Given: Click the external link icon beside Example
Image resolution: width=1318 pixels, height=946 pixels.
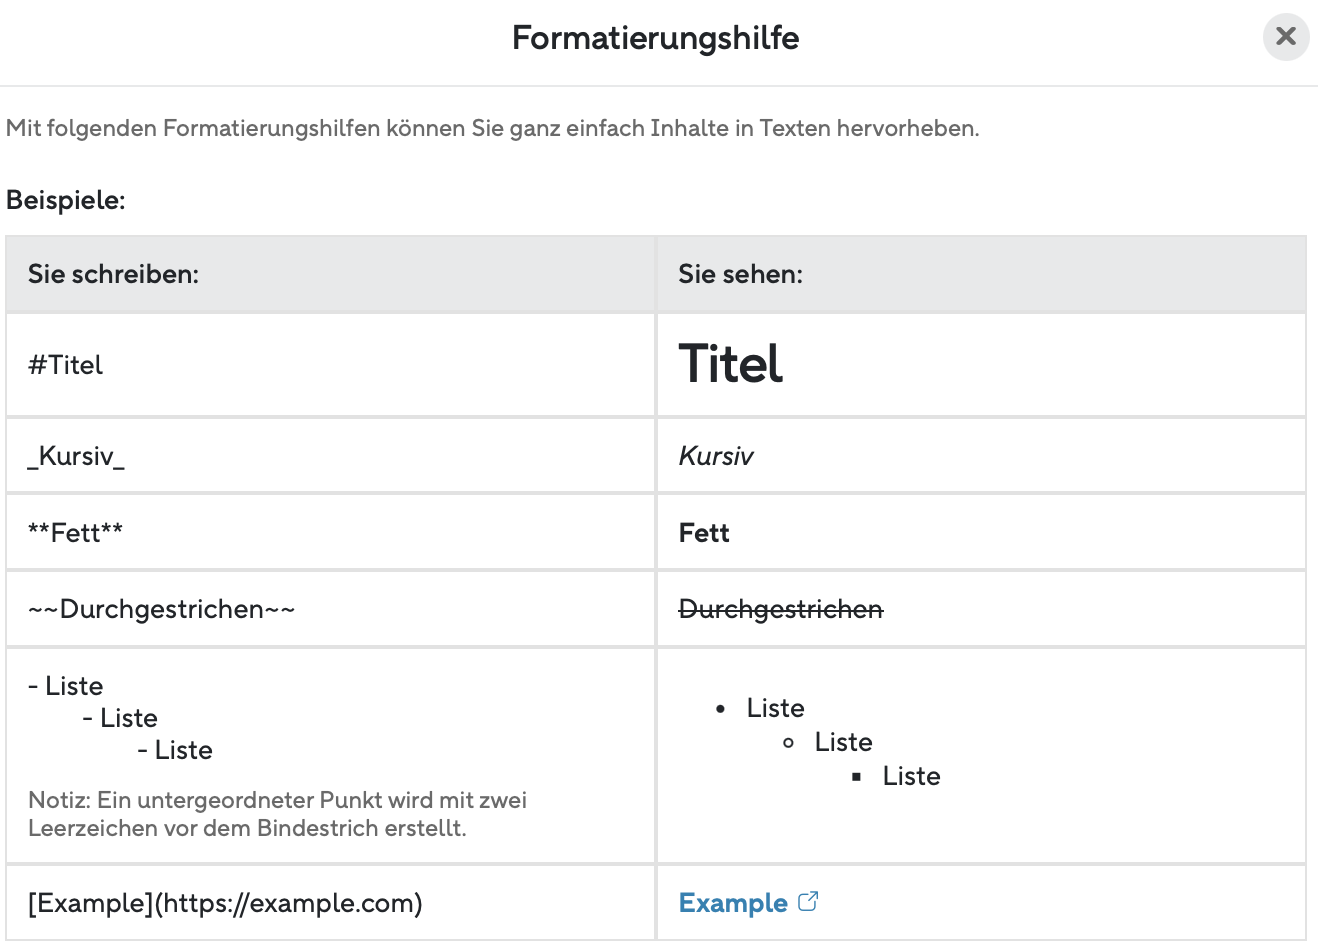Looking at the screenshot, I should click(808, 902).
